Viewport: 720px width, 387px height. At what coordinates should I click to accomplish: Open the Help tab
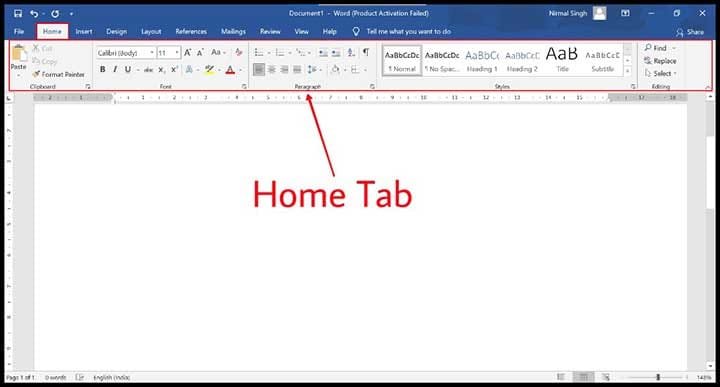(x=330, y=31)
